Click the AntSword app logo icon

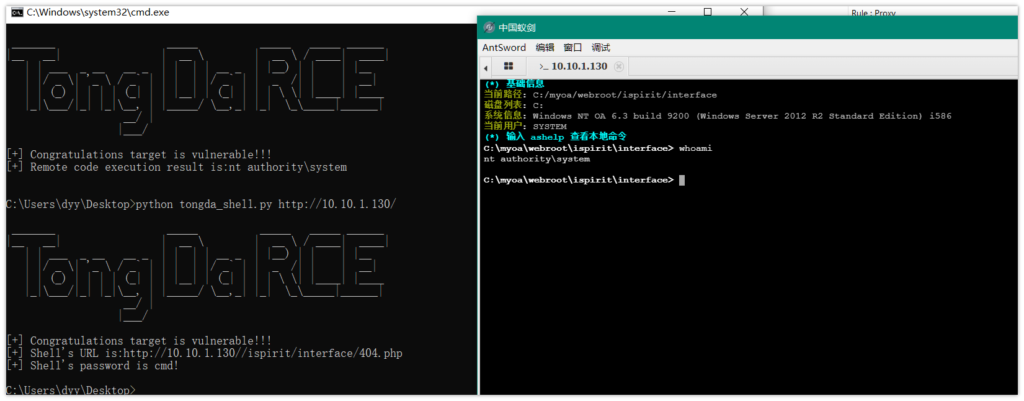coord(488,27)
